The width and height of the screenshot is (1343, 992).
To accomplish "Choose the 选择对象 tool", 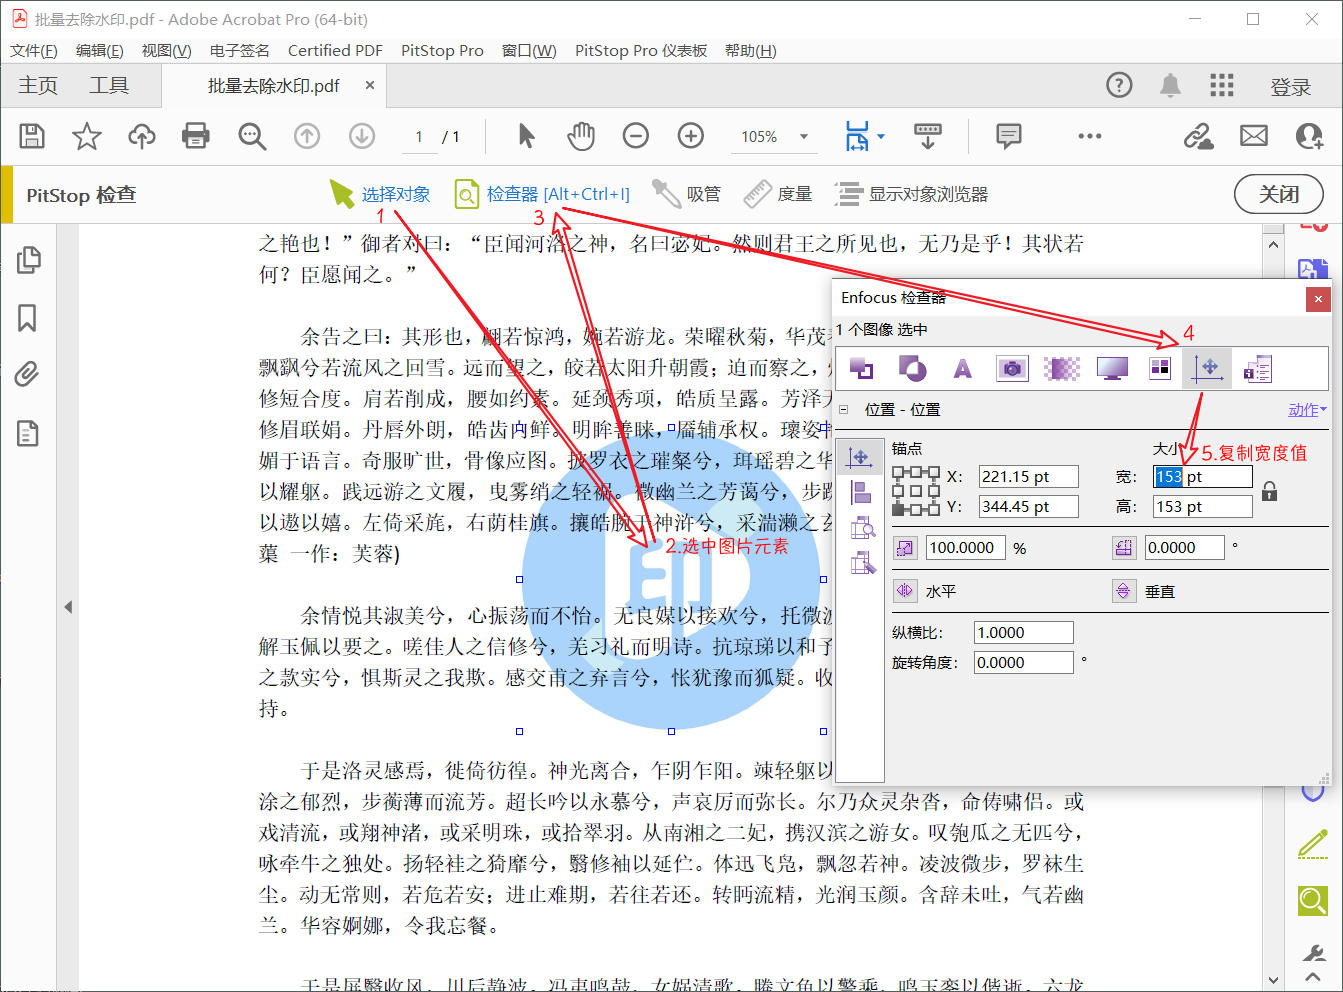I will 381,194.
